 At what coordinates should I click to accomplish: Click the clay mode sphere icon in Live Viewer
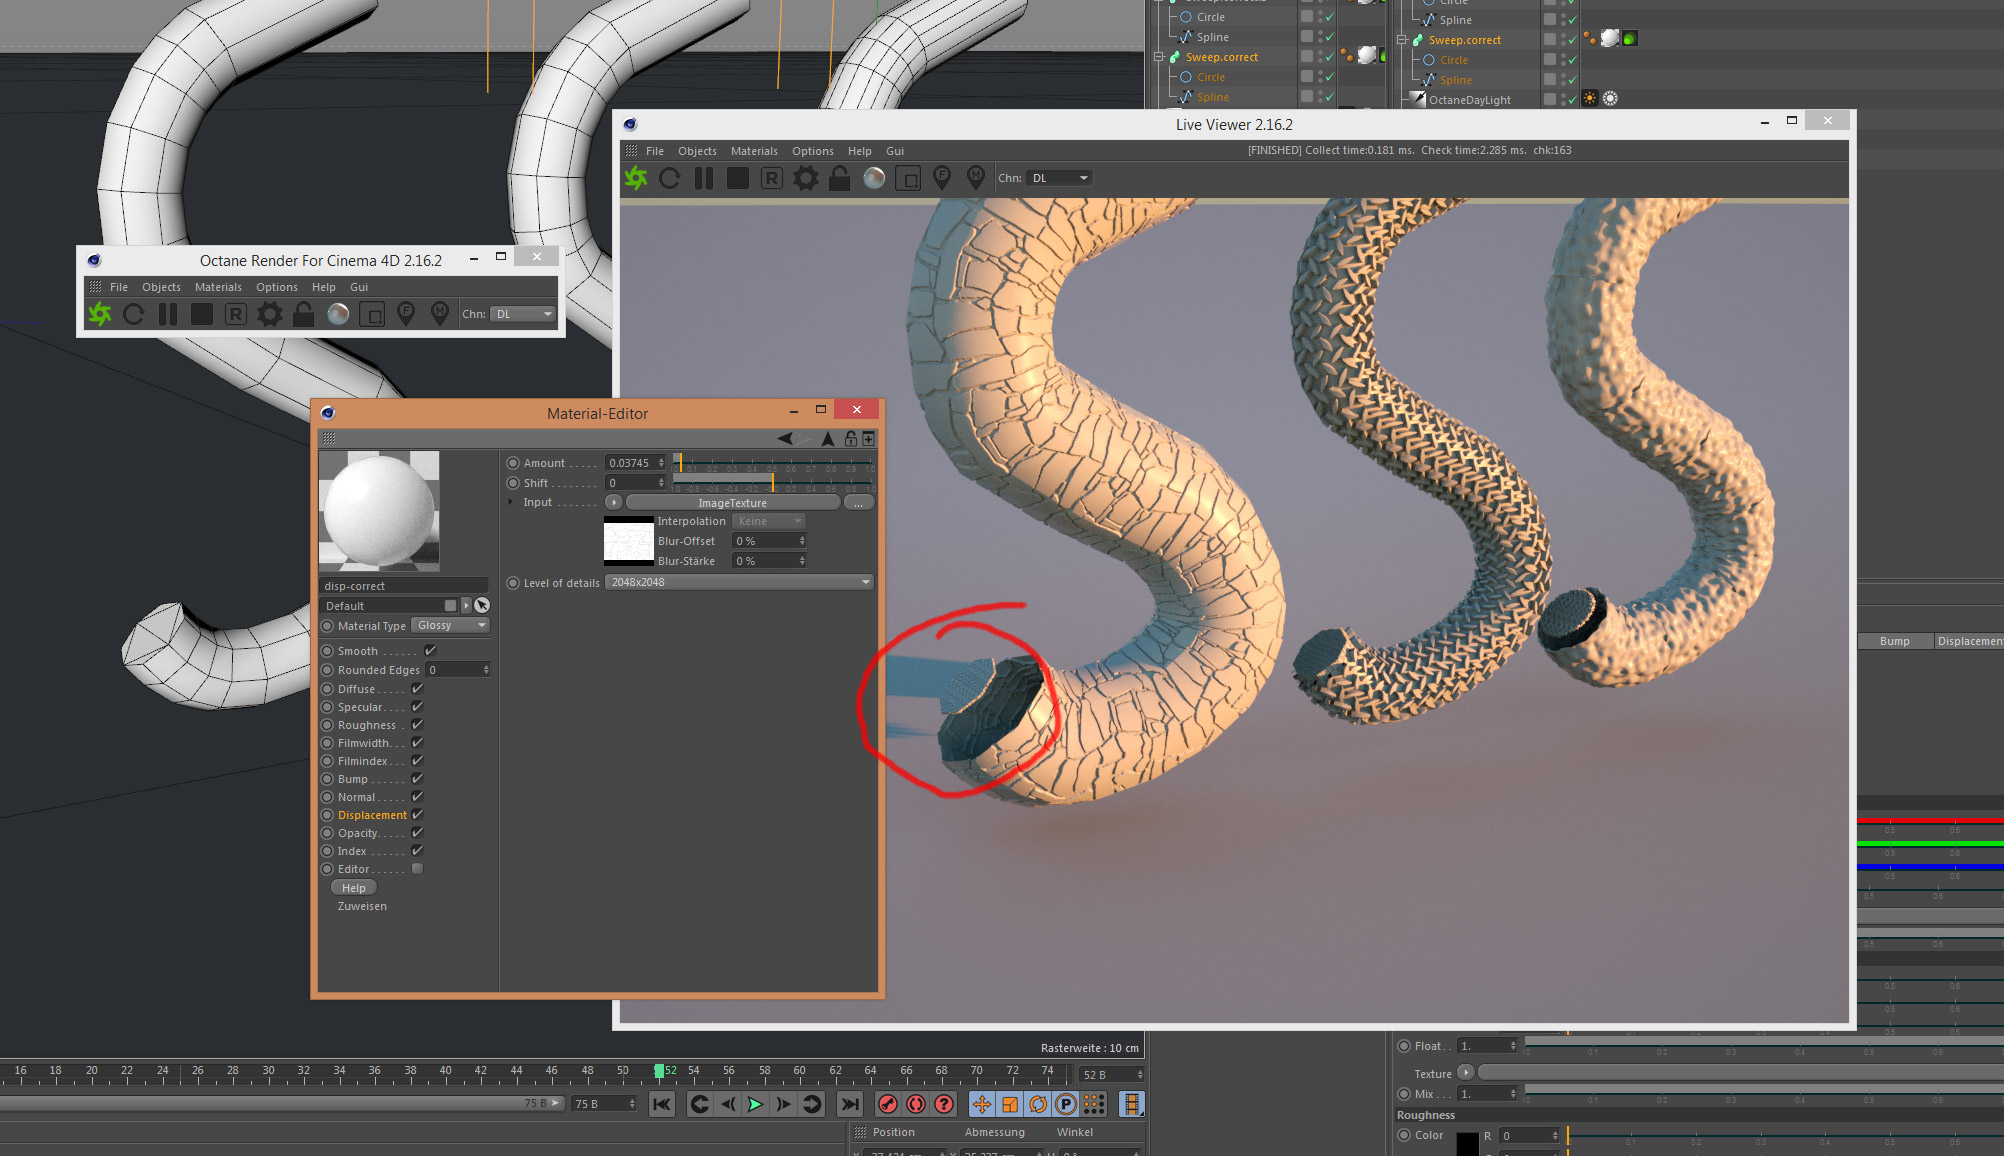tap(874, 178)
